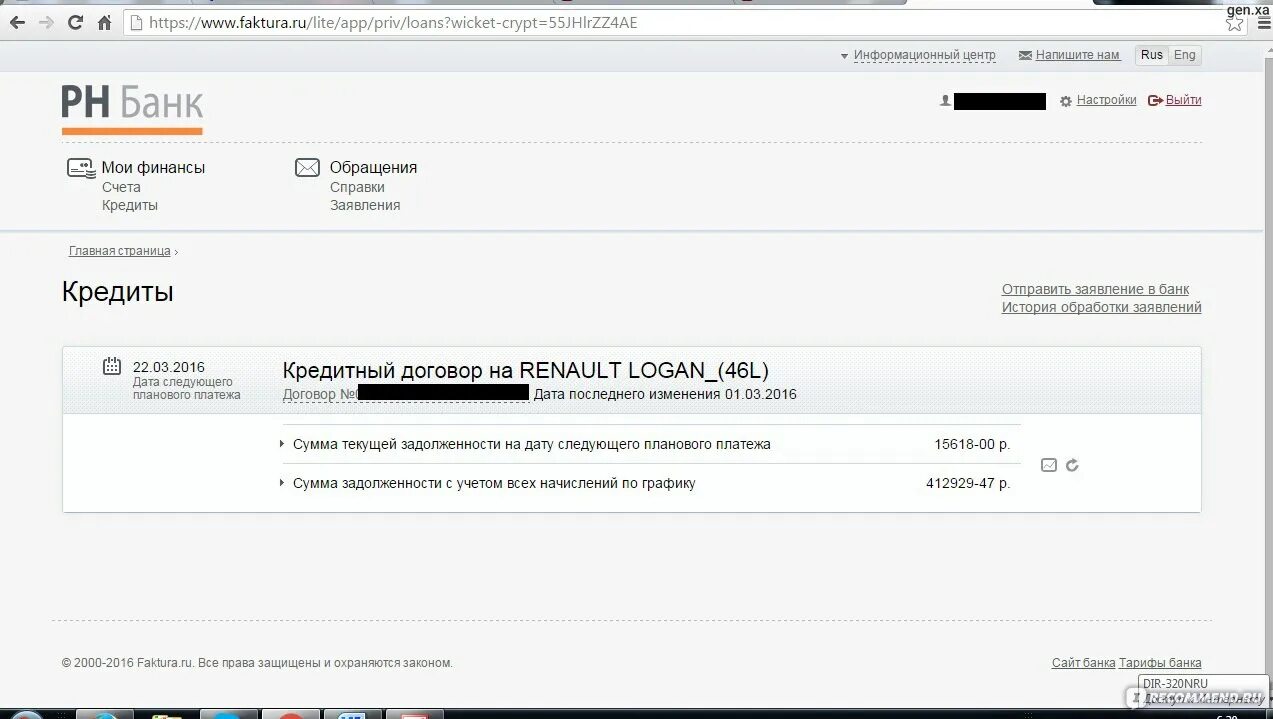Image resolution: width=1273 pixels, height=719 pixels.
Task: Click the РН Банк logo
Action: coord(132,108)
